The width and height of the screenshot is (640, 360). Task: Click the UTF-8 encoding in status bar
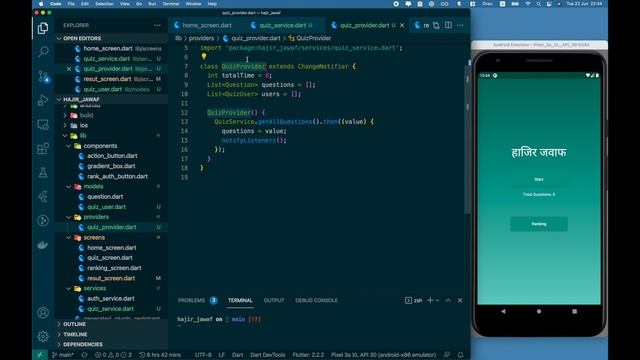(203, 355)
